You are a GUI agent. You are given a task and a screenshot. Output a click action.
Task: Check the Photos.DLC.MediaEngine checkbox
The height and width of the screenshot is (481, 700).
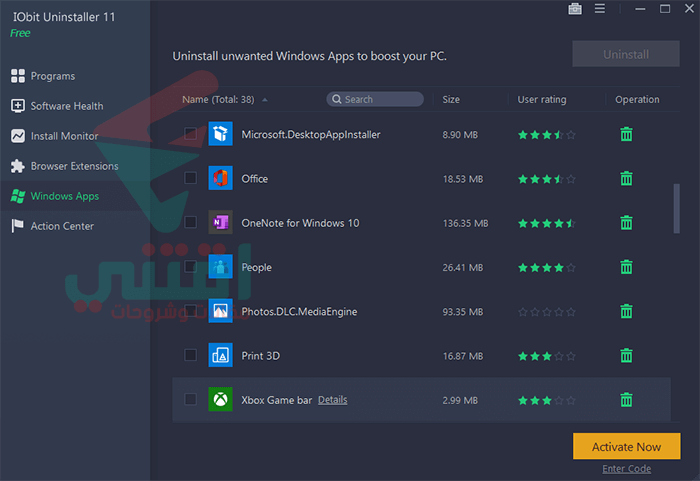coord(191,310)
